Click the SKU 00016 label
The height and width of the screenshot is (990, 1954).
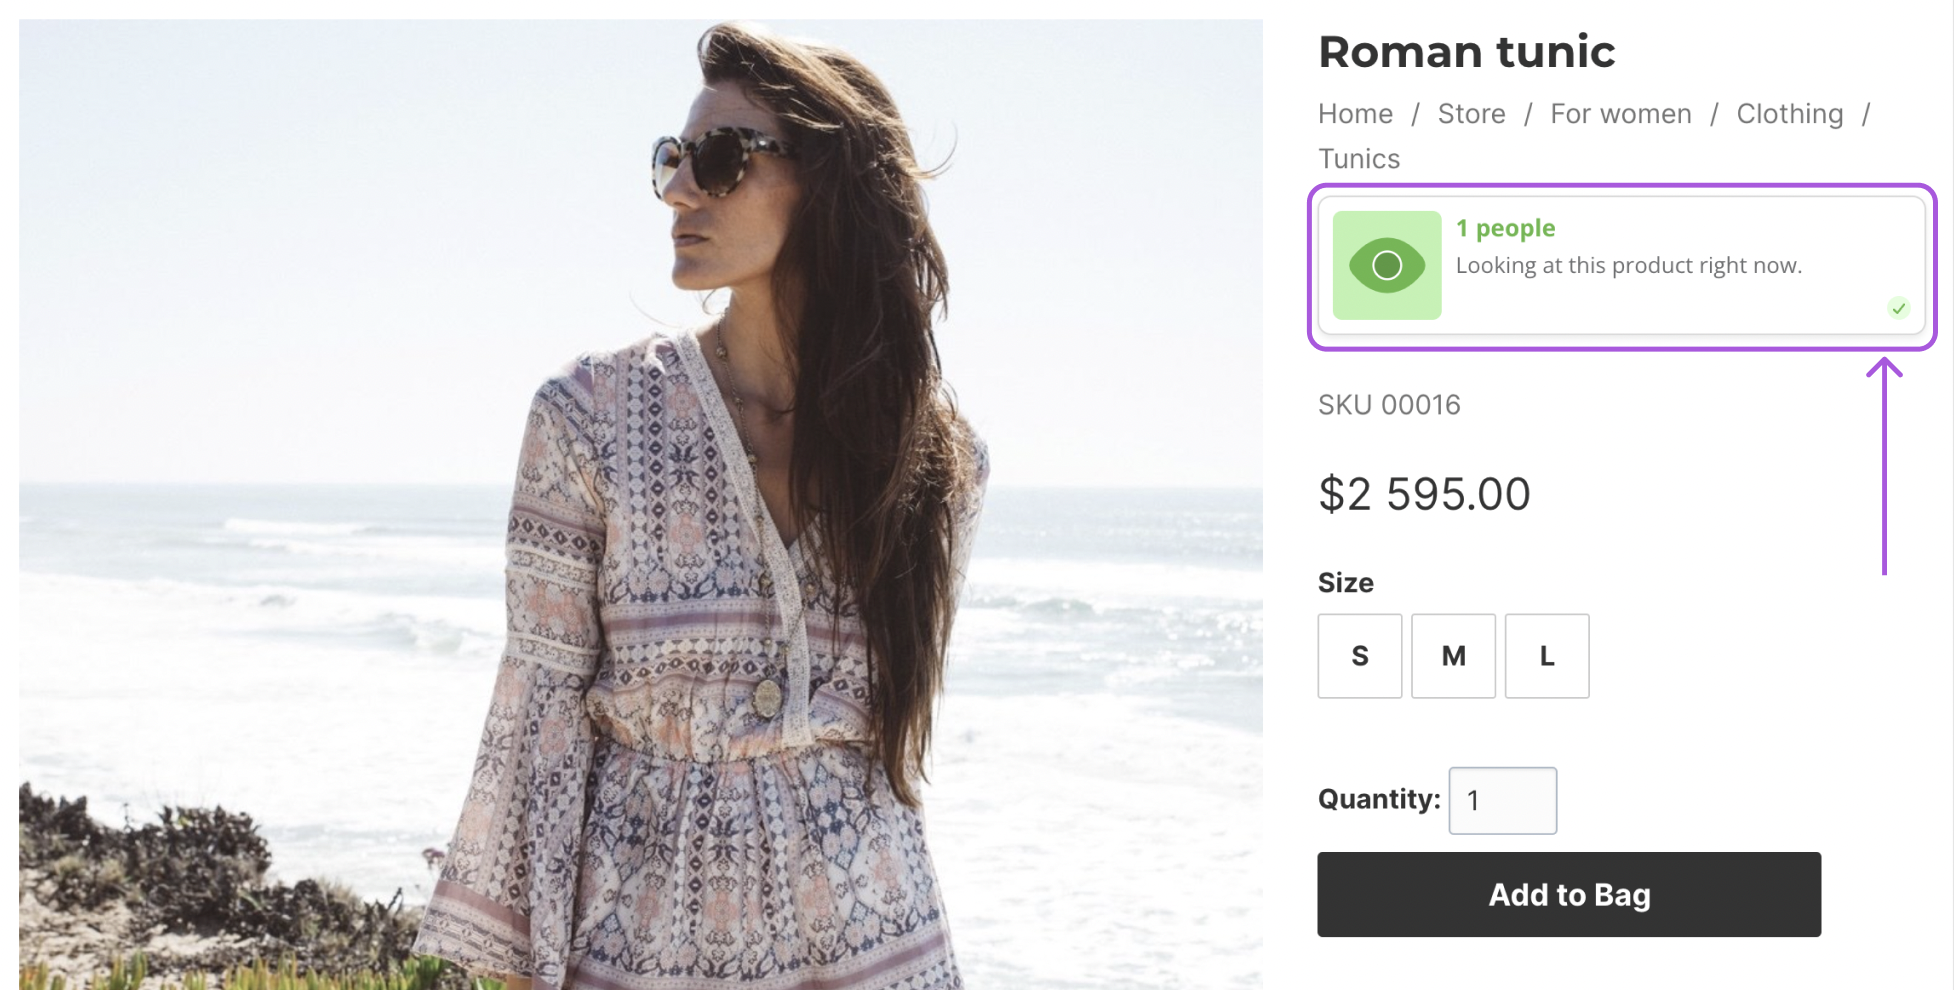(x=1389, y=405)
